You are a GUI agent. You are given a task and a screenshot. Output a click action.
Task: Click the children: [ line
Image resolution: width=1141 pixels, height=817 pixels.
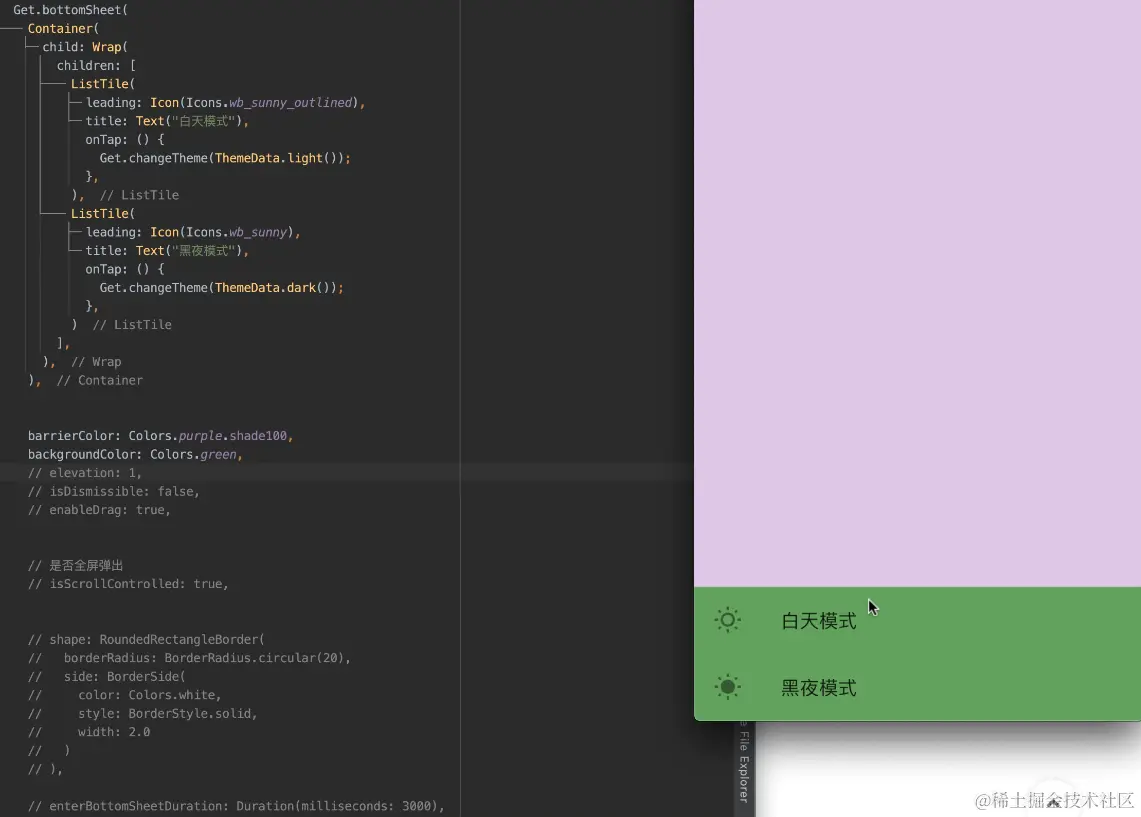pyautogui.click(x=96, y=65)
